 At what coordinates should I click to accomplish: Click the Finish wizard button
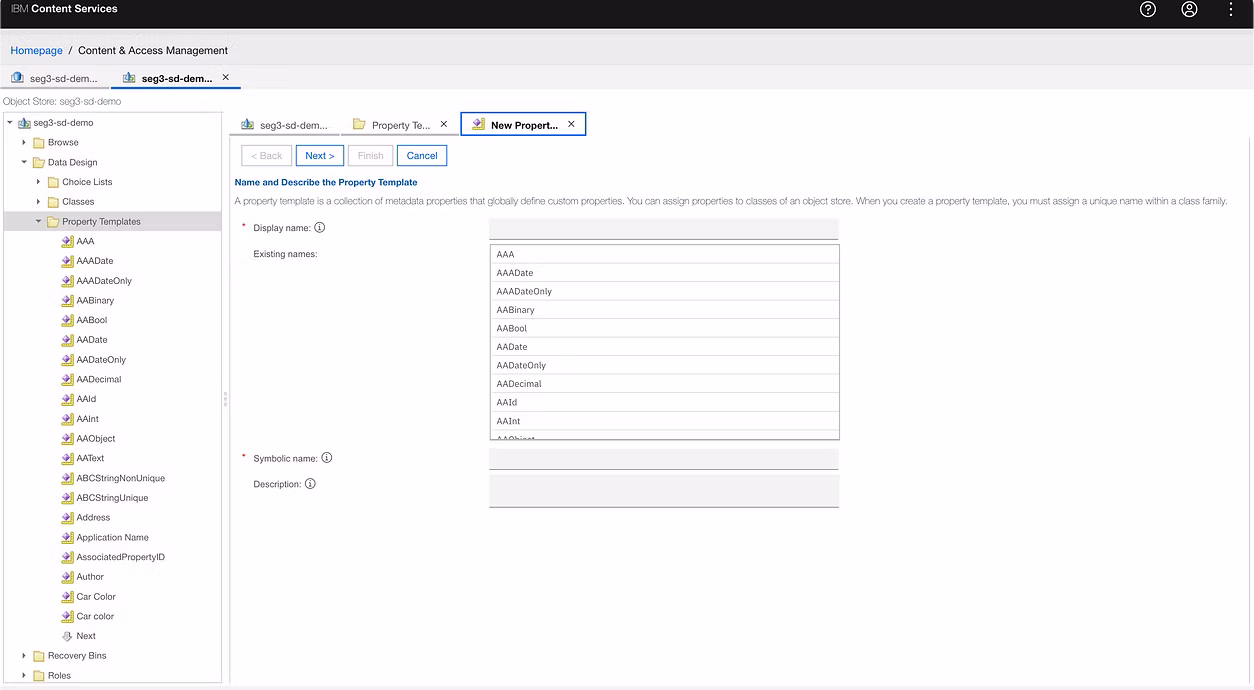(370, 156)
